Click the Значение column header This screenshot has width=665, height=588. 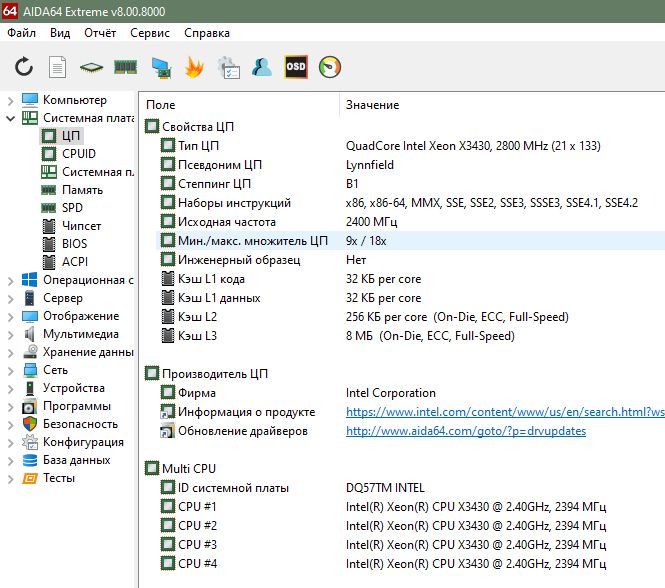pyautogui.click(x=372, y=105)
